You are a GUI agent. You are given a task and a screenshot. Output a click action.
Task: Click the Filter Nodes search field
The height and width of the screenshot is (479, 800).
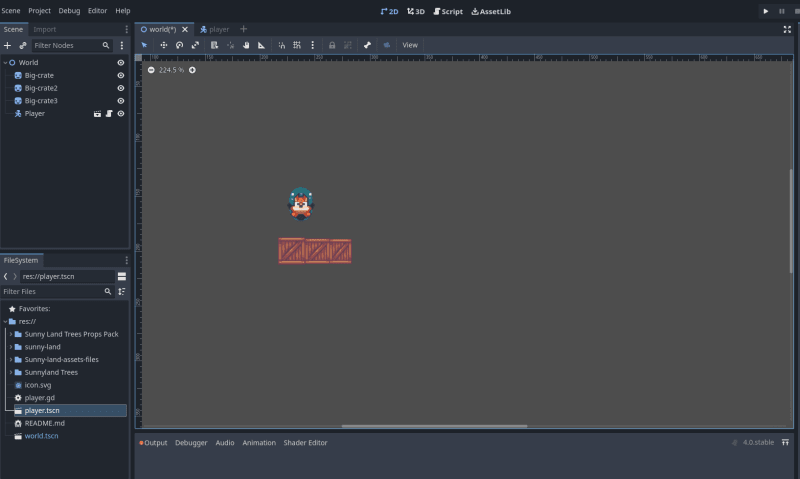point(71,45)
